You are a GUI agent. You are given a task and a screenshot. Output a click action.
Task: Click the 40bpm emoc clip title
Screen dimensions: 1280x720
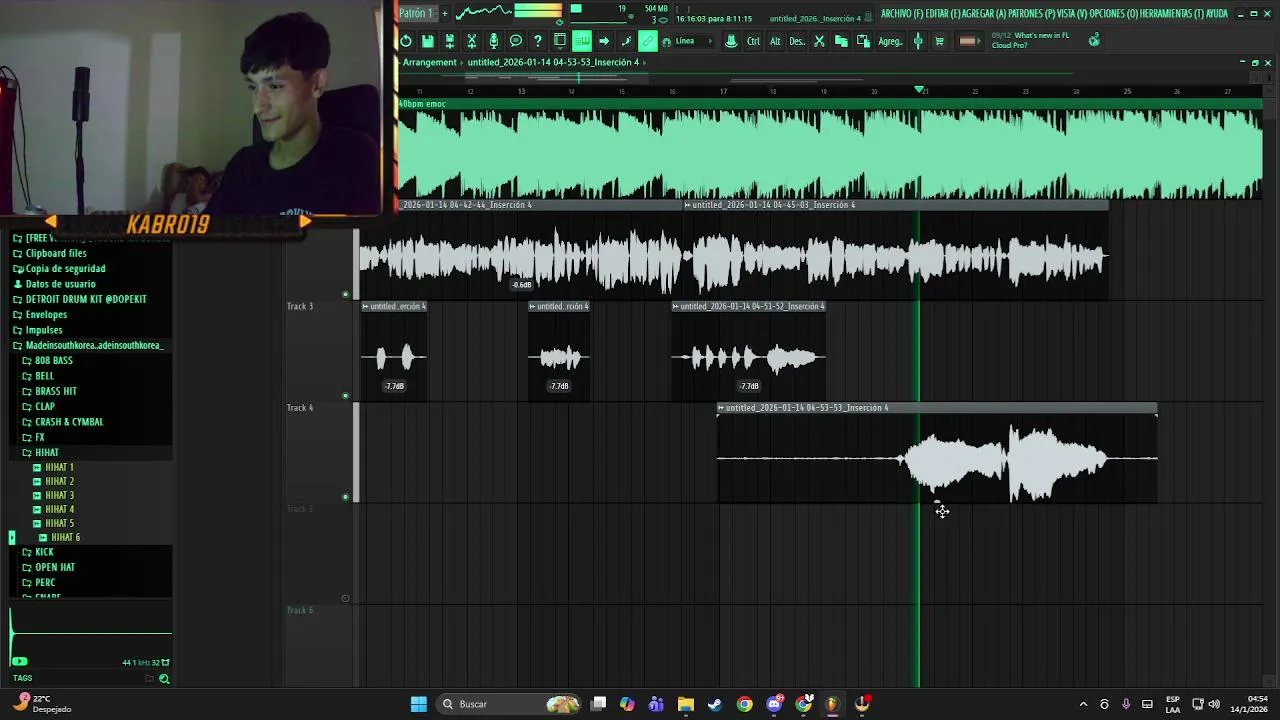point(423,104)
